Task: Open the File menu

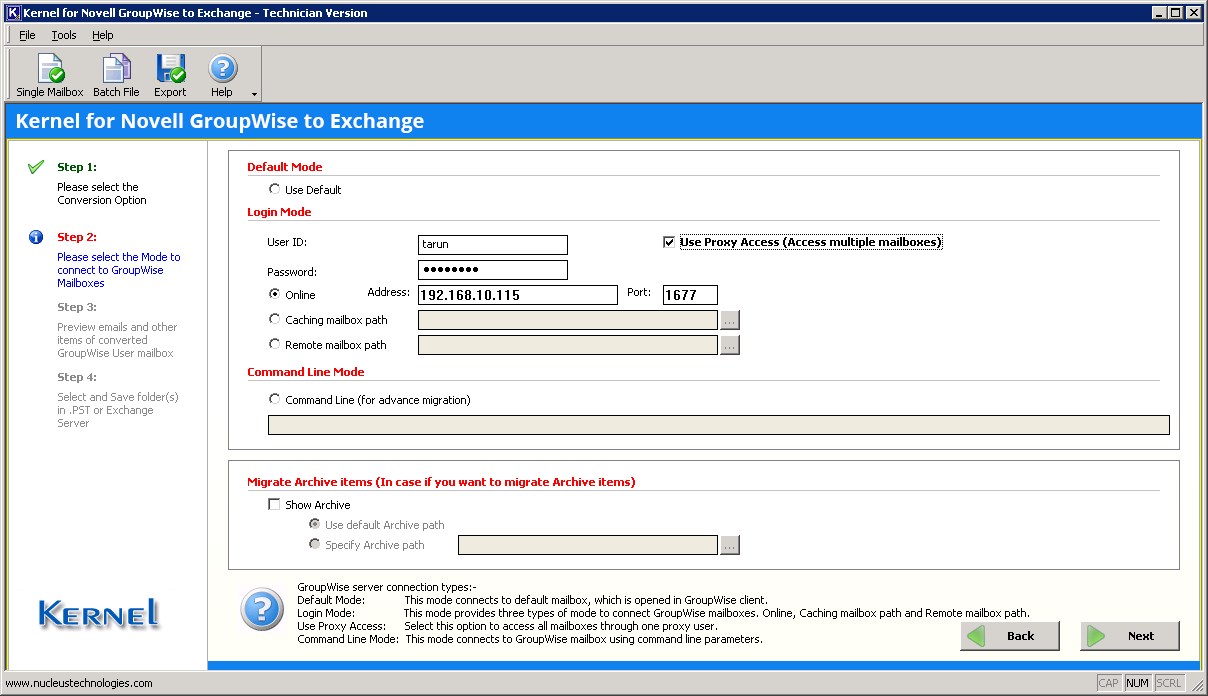Action: (x=27, y=35)
